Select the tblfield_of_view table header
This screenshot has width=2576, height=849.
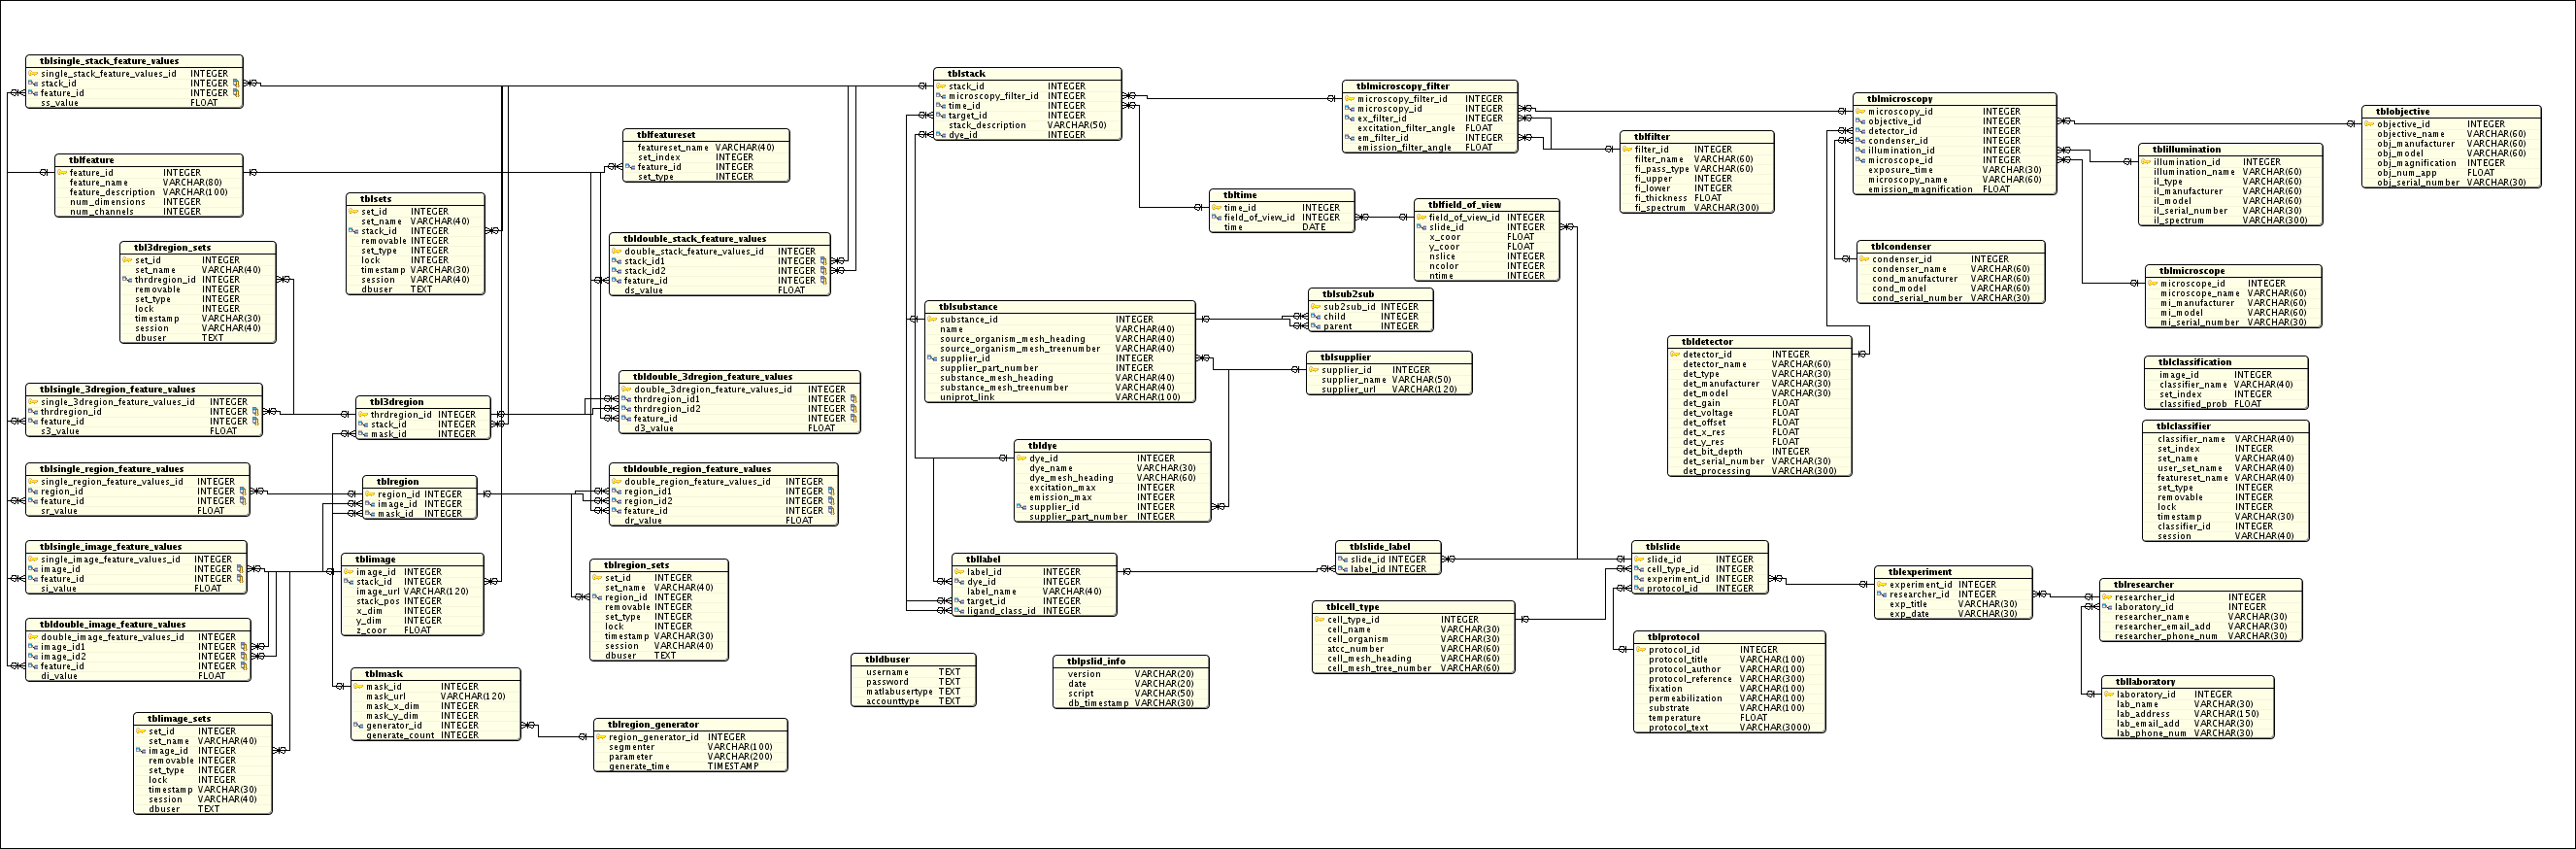tap(1487, 205)
